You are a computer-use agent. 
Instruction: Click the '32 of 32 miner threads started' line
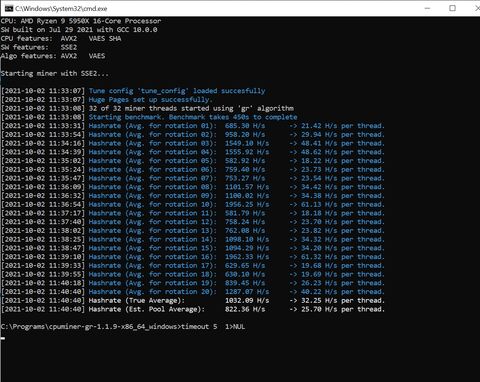pyautogui.click(x=191, y=108)
